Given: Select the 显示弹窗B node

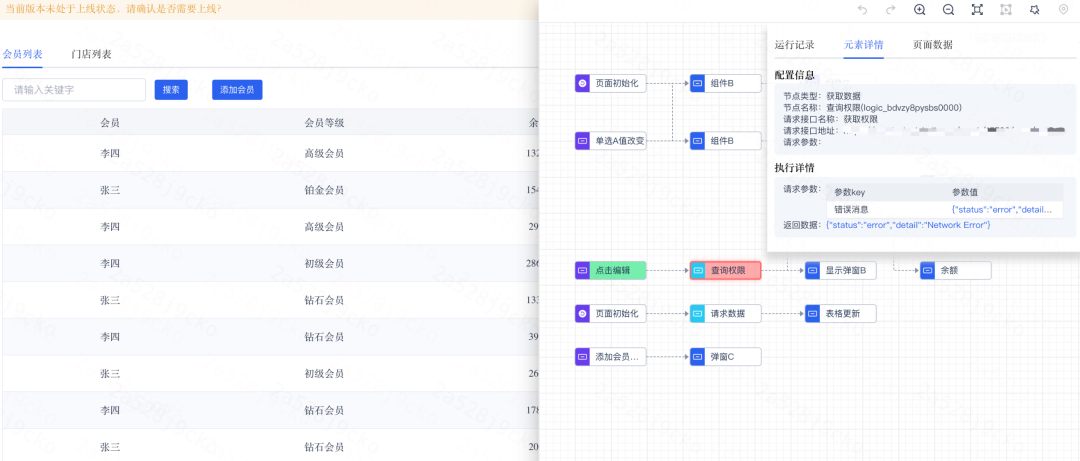Looking at the screenshot, I should coord(840,271).
